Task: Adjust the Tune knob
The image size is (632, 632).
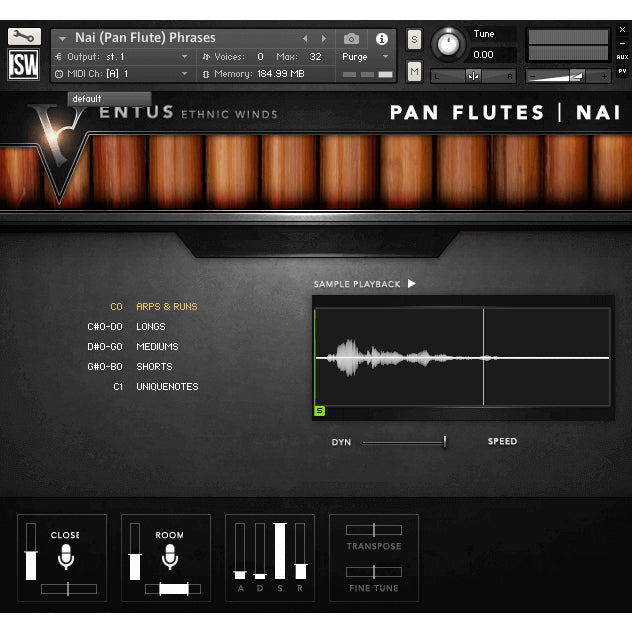Action: [x=448, y=44]
